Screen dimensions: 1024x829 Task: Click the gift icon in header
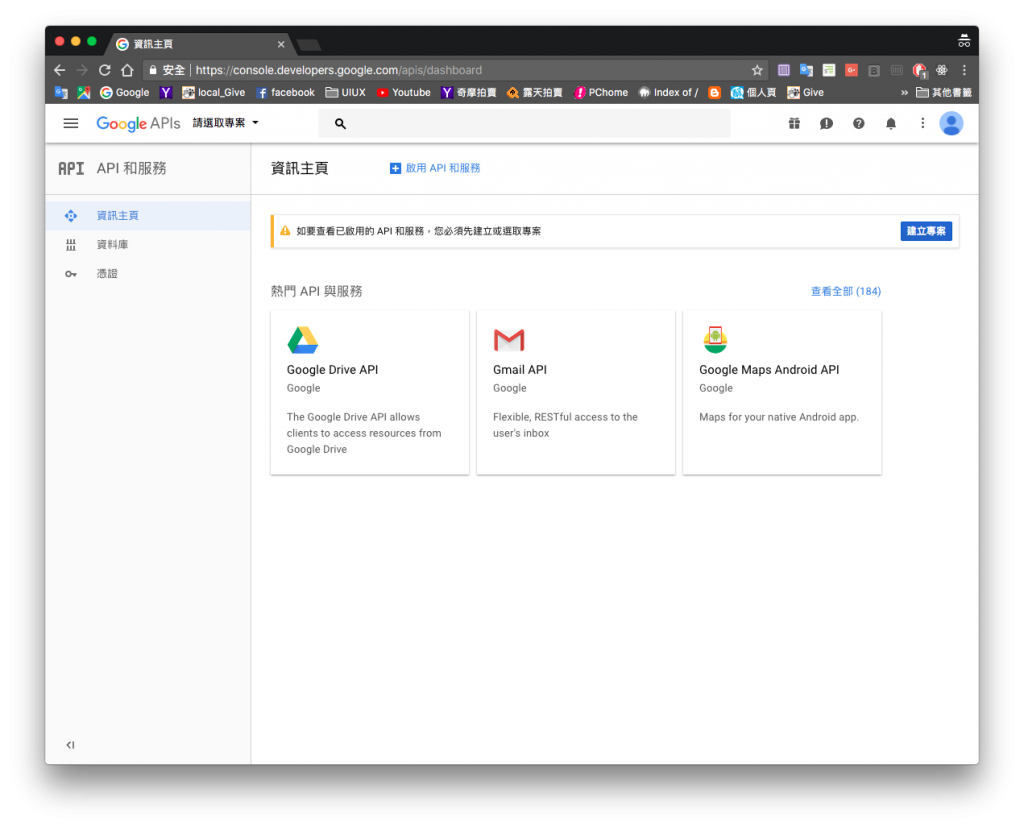794,123
